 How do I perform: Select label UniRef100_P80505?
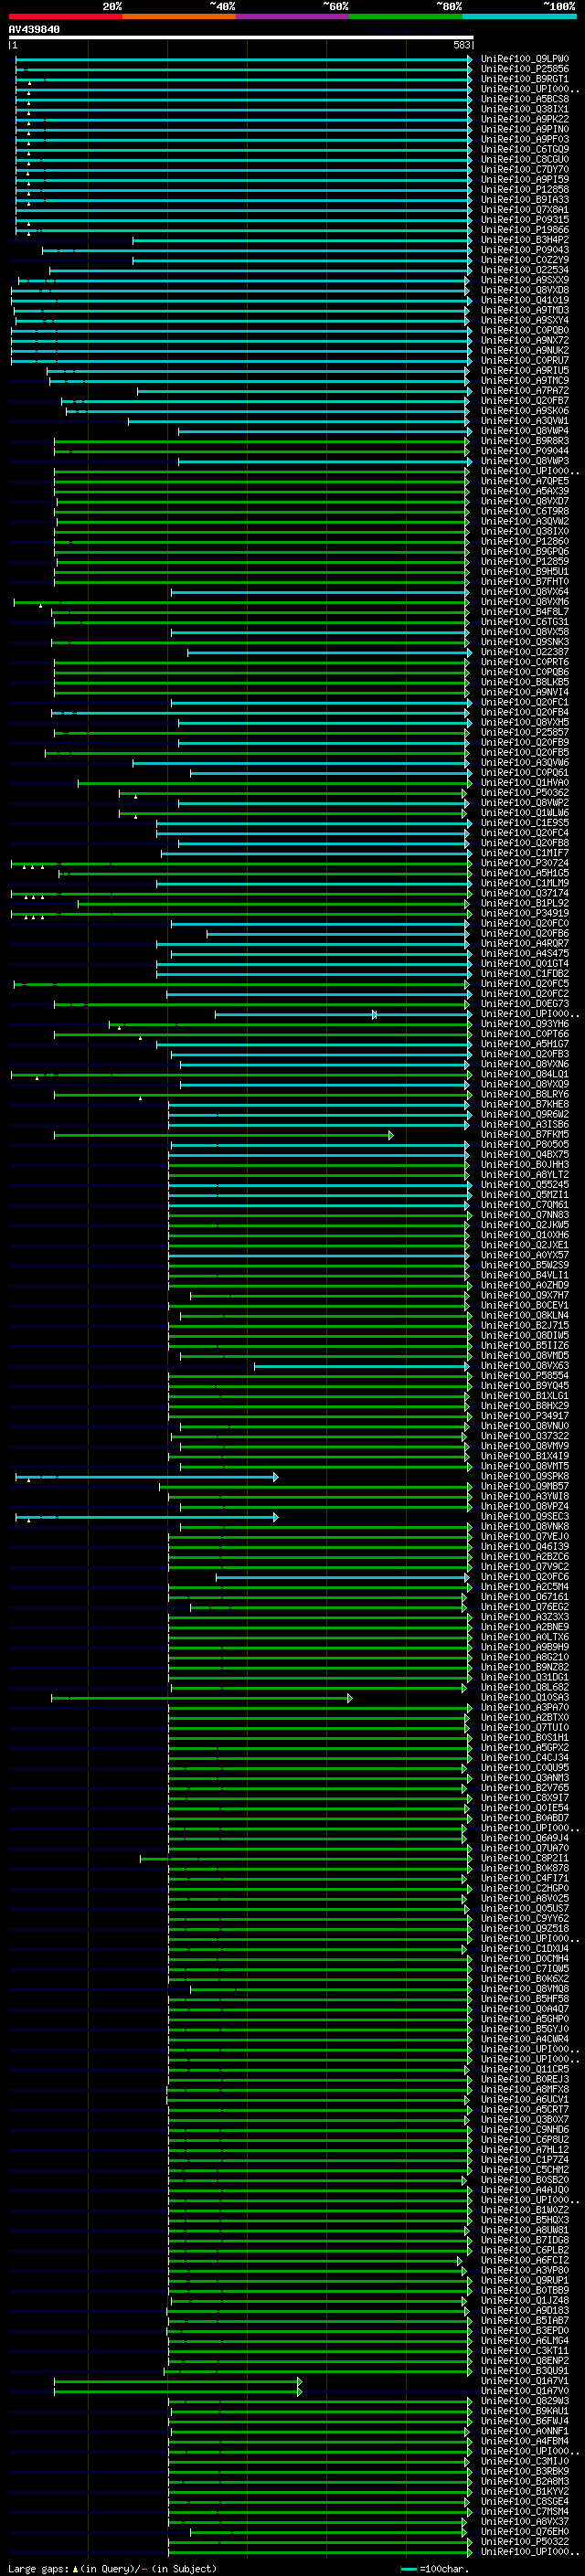click(524, 1145)
